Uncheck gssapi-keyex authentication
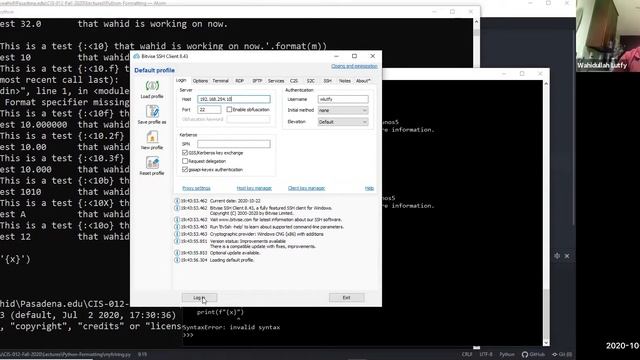This screenshot has height=360, width=640. tap(185, 169)
